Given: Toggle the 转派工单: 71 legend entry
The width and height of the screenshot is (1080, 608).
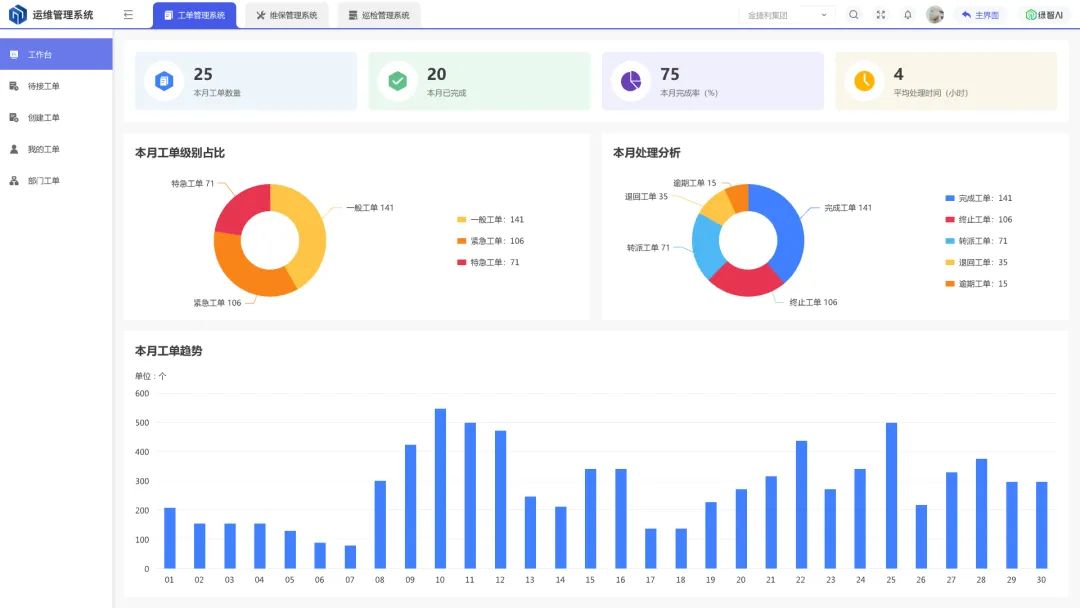Looking at the screenshot, I should point(977,241).
